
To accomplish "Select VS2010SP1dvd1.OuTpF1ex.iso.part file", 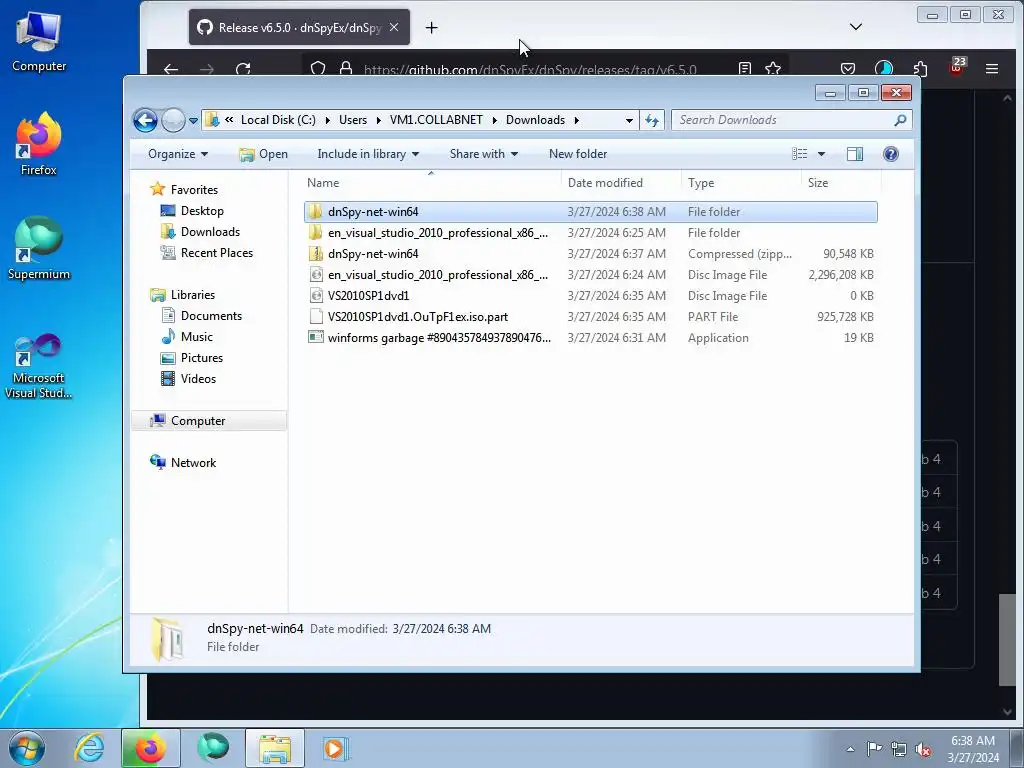I will pyautogui.click(x=590, y=317).
